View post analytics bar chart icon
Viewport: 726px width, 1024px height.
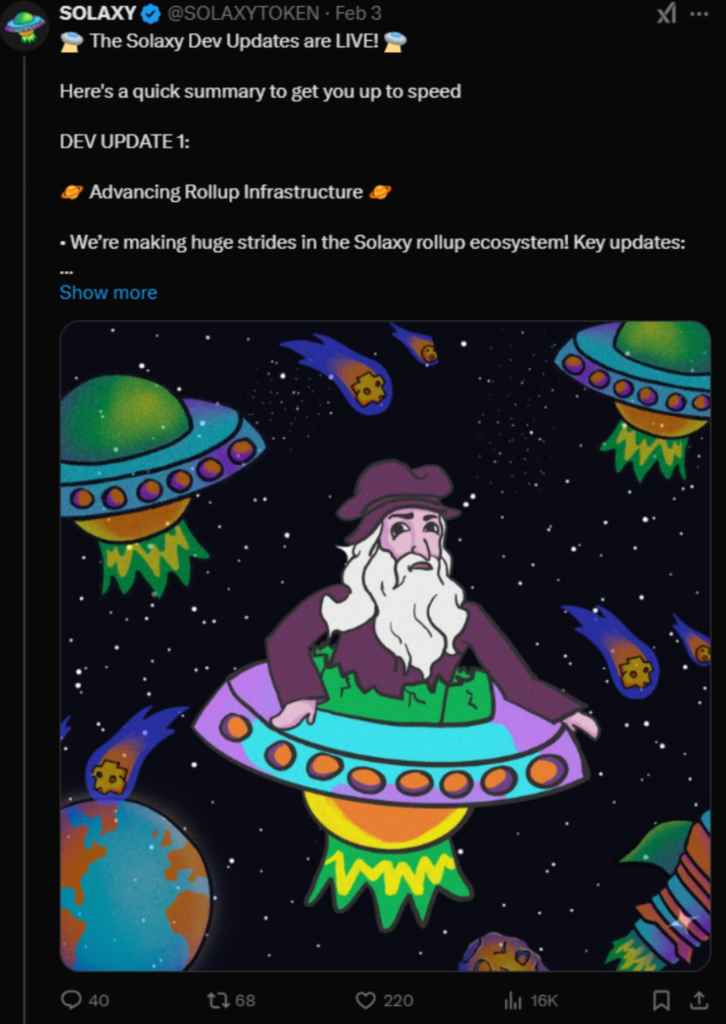[514, 1000]
